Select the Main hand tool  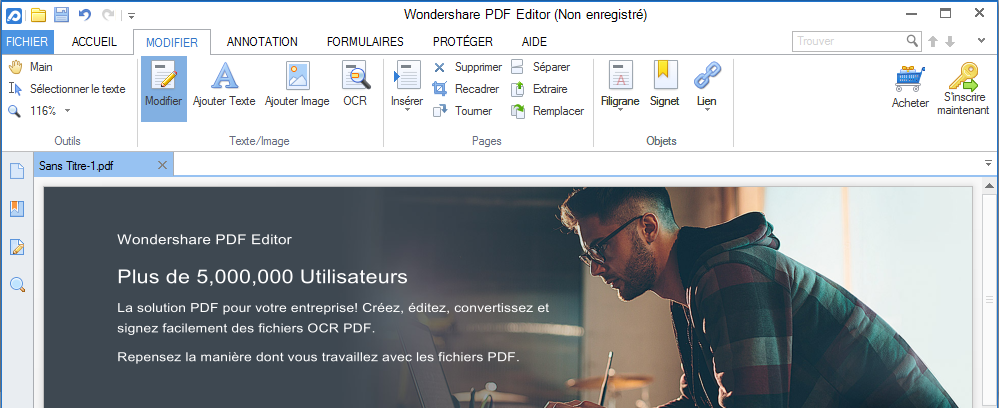click(x=31, y=67)
